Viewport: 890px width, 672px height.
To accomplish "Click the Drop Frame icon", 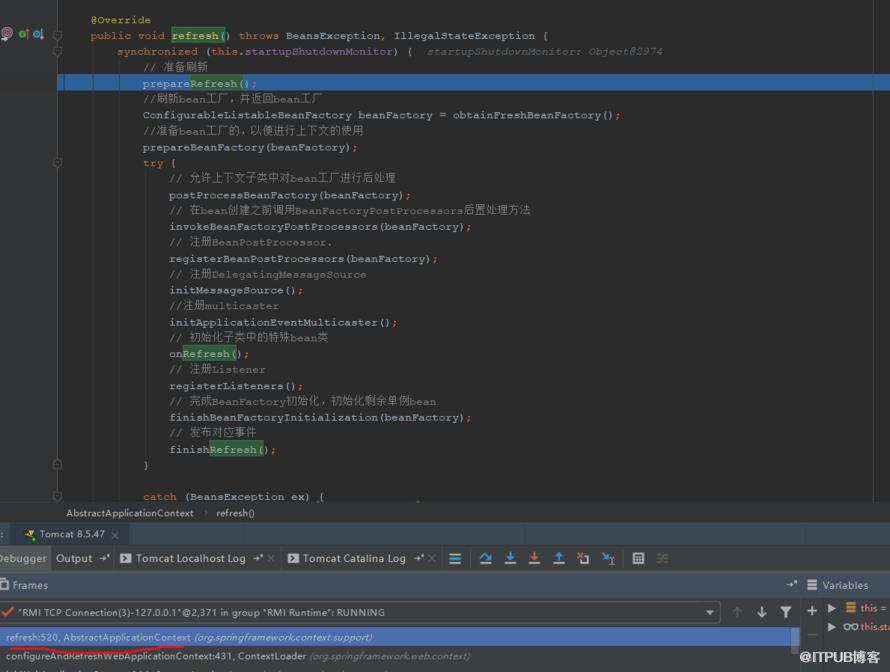I will coord(583,558).
